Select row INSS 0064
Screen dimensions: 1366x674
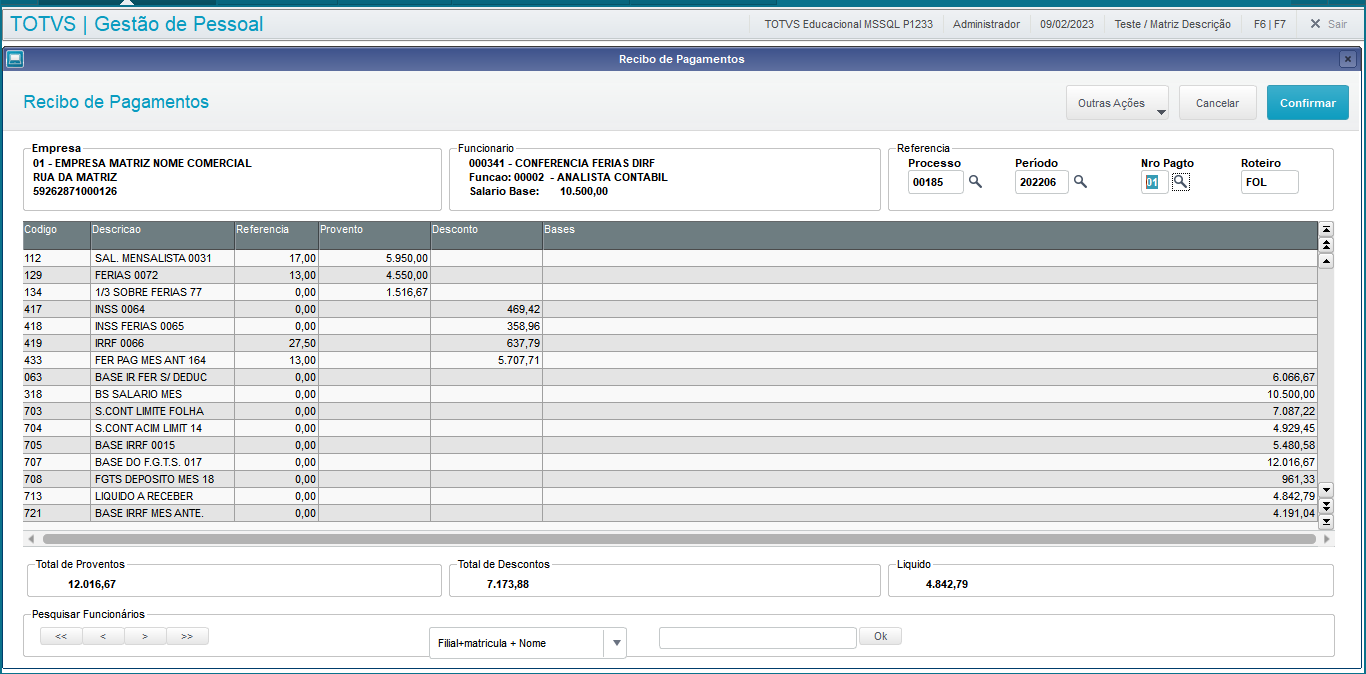pos(670,309)
